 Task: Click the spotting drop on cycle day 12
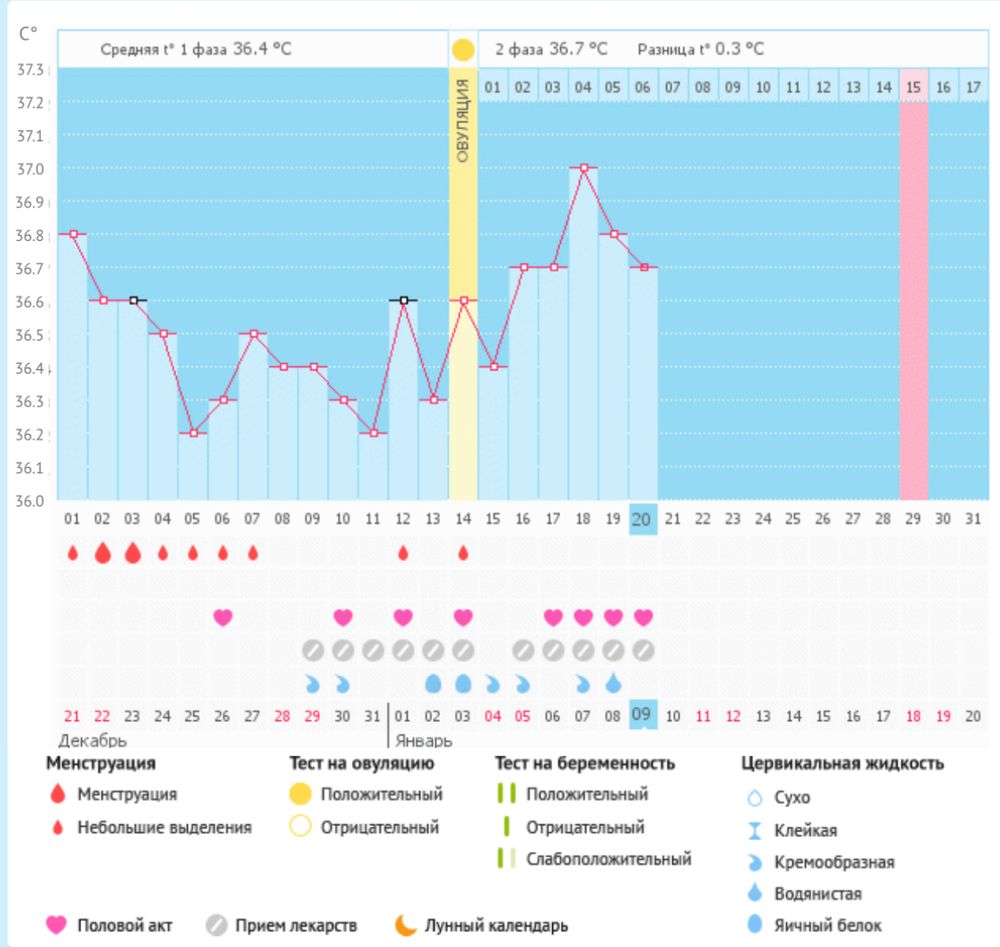403,552
